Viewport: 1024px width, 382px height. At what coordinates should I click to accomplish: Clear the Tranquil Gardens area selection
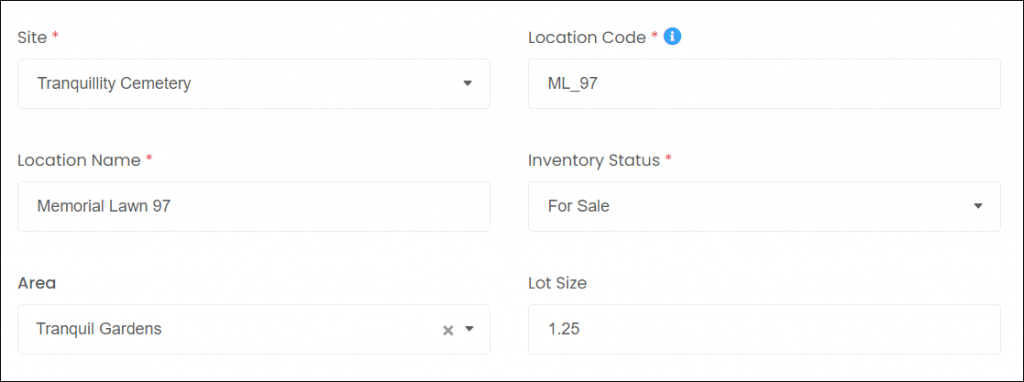[448, 330]
